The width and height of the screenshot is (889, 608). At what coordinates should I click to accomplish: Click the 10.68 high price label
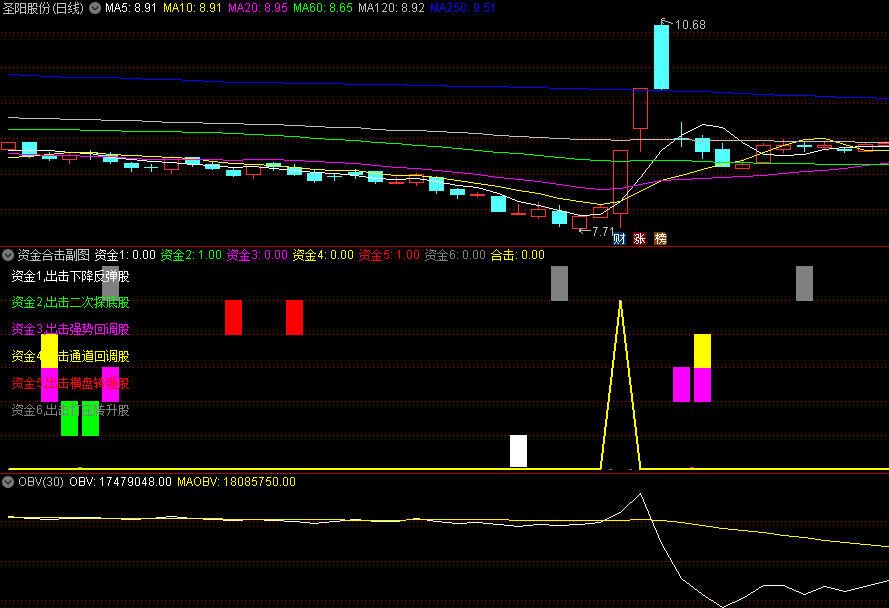coord(690,25)
